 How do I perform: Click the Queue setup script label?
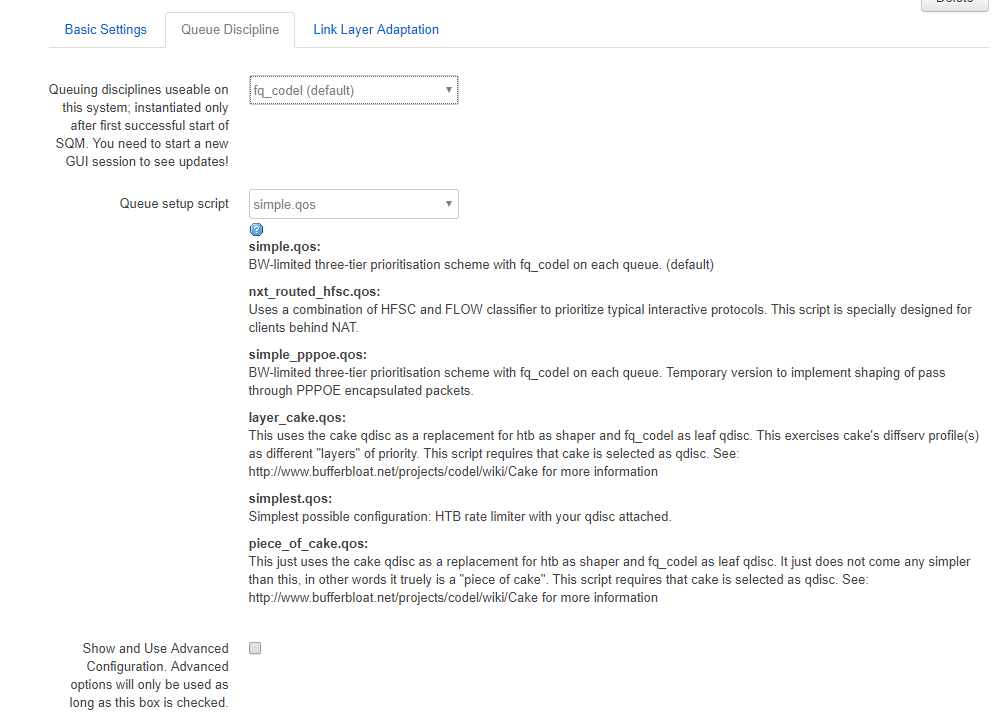(174, 204)
